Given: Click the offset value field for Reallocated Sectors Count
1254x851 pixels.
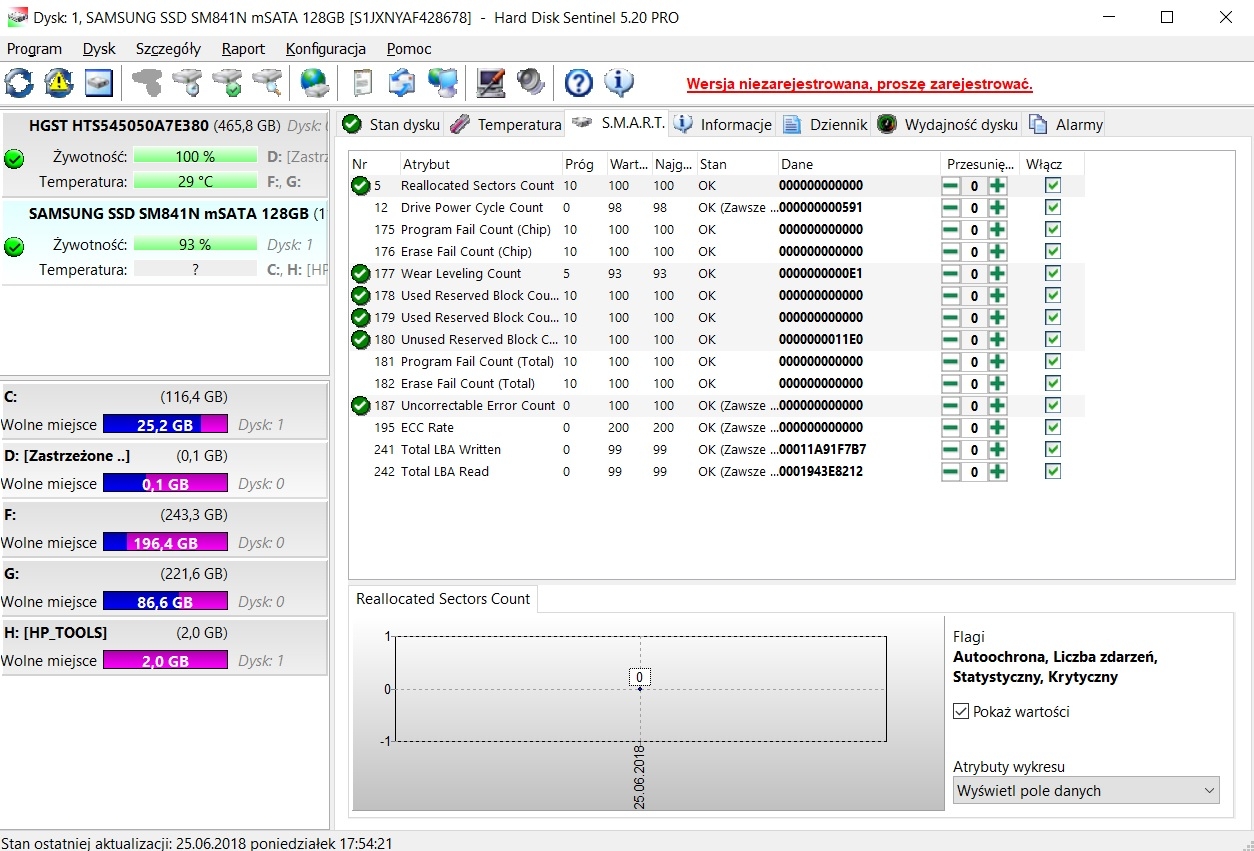Looking at the screenshot, I should tap(974, 186).
